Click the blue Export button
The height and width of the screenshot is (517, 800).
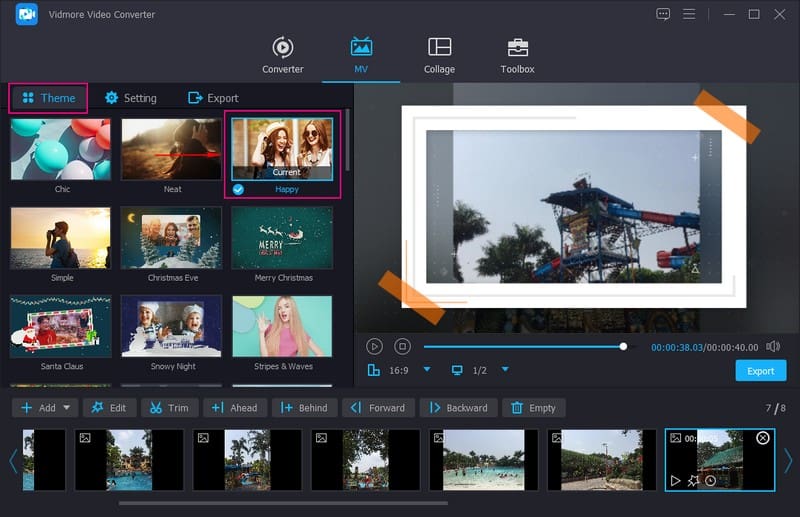(x=760, y=371)
